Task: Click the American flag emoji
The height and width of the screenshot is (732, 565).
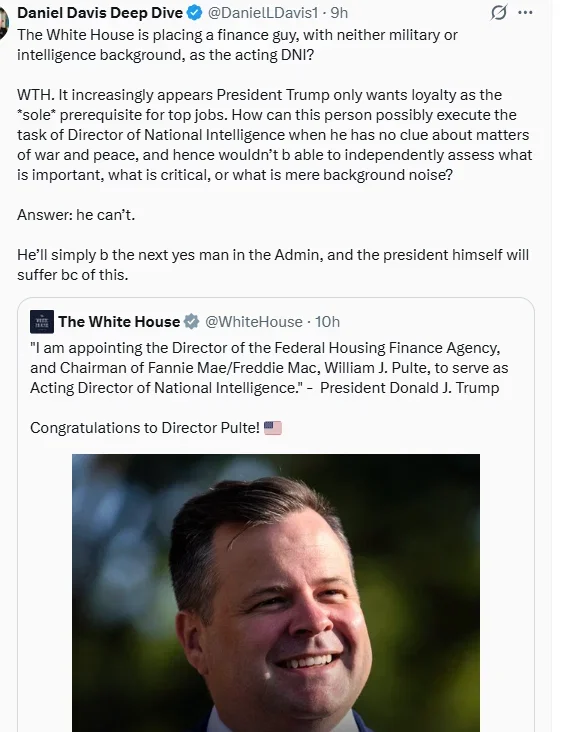Action: click(x=273, y=428)
